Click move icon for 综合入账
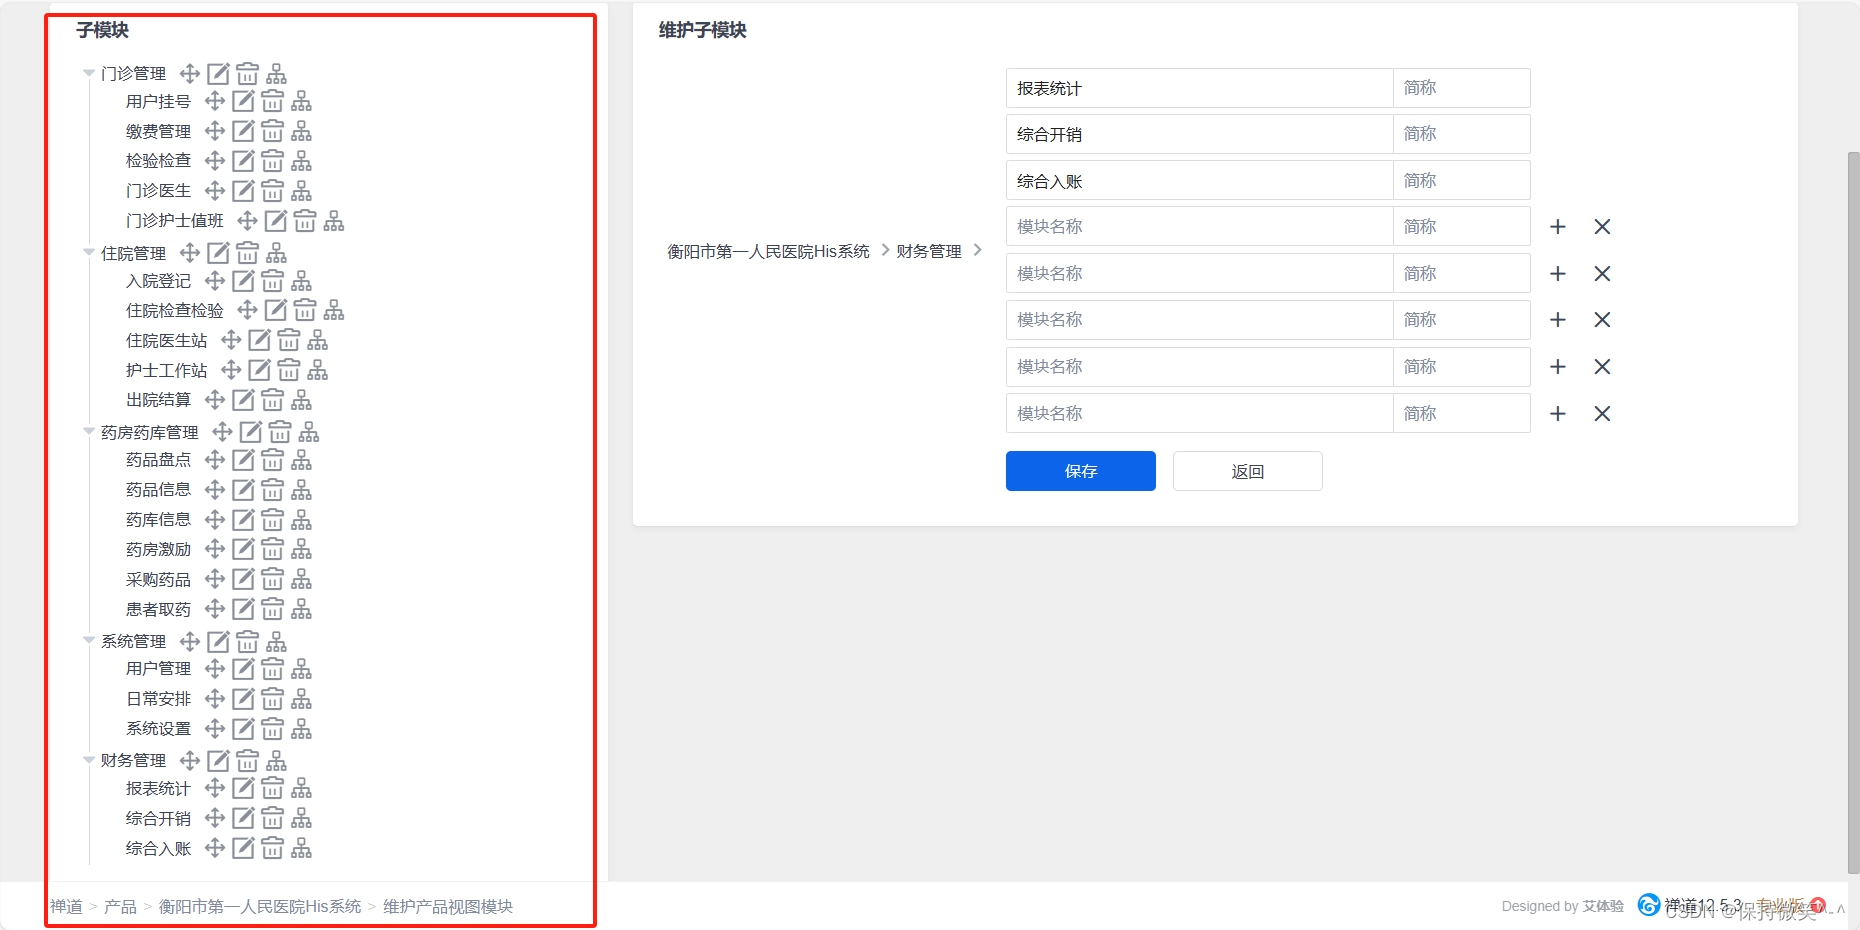The width and height of the screenshot is (1860, 930). 214,848
